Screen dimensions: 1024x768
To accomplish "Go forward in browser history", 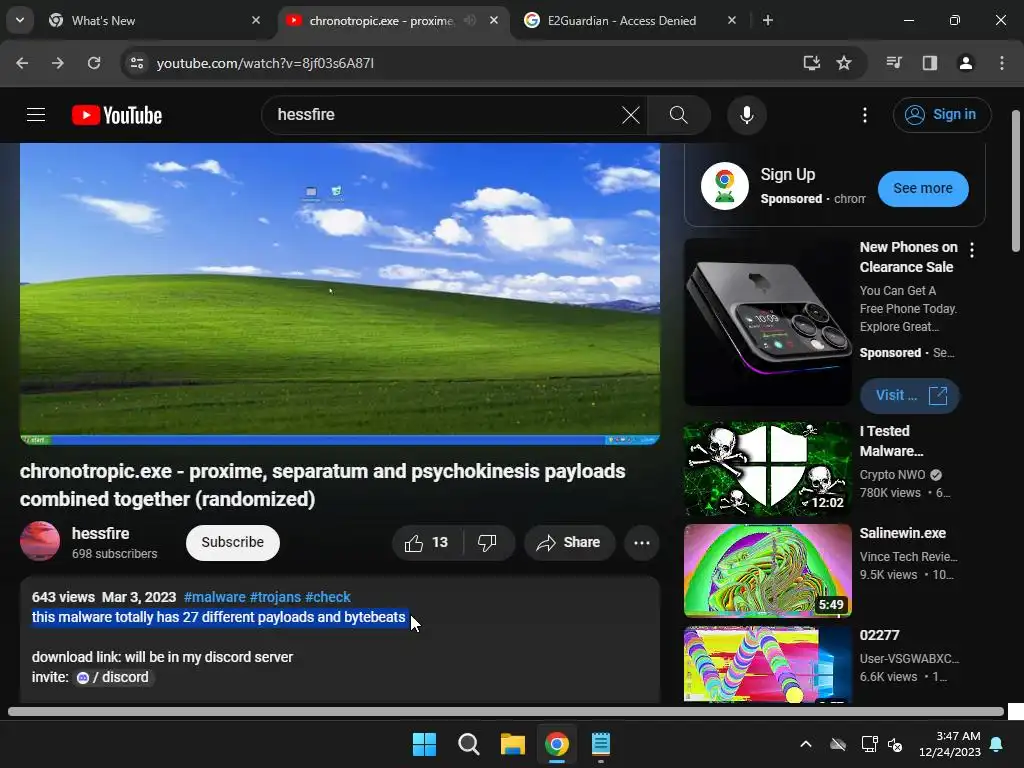I will pos(58,63).
